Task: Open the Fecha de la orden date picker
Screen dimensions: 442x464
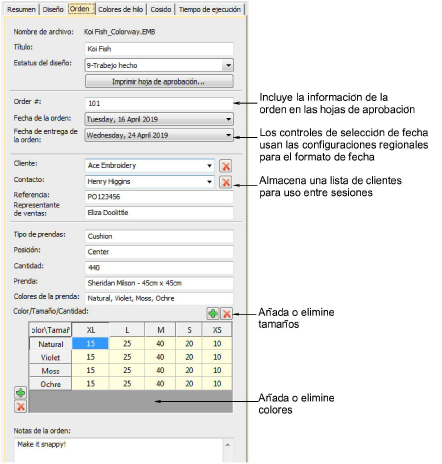Action: (x=228, y=119)
